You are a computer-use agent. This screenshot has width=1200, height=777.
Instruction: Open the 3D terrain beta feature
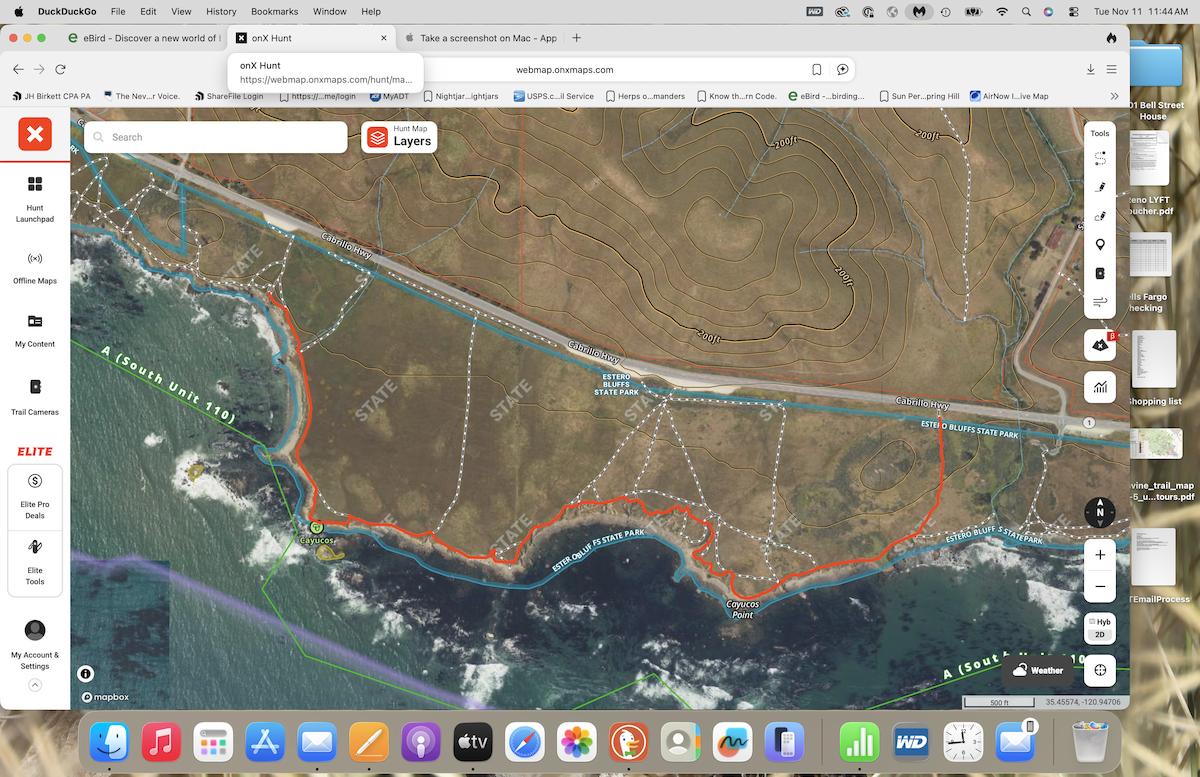pos(1100,344)
